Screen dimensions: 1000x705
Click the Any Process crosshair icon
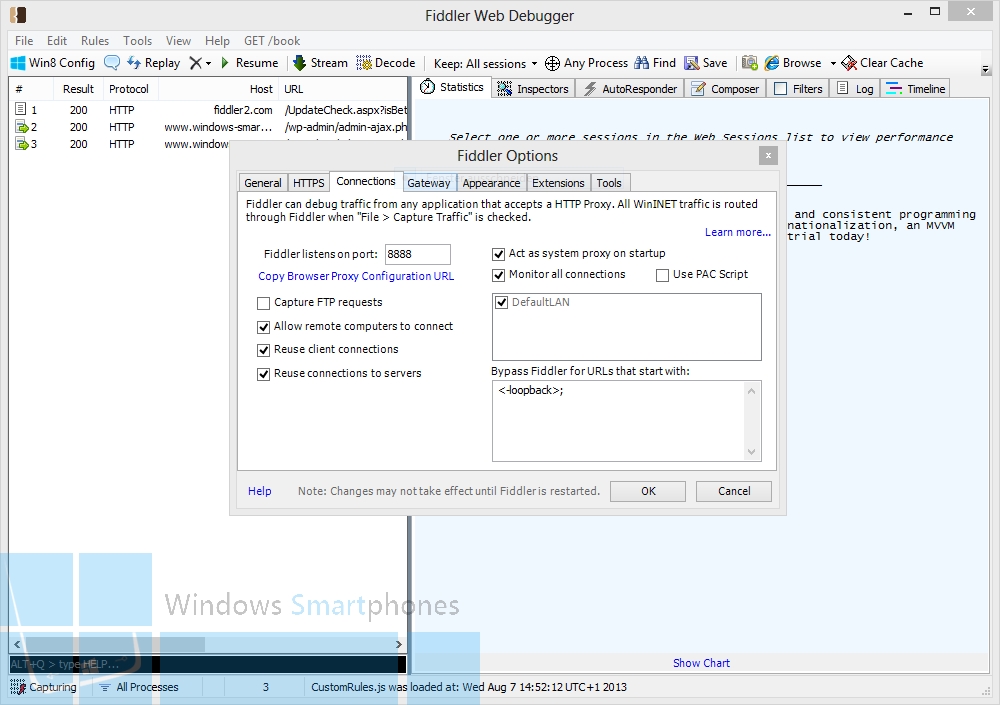(552, 63)
